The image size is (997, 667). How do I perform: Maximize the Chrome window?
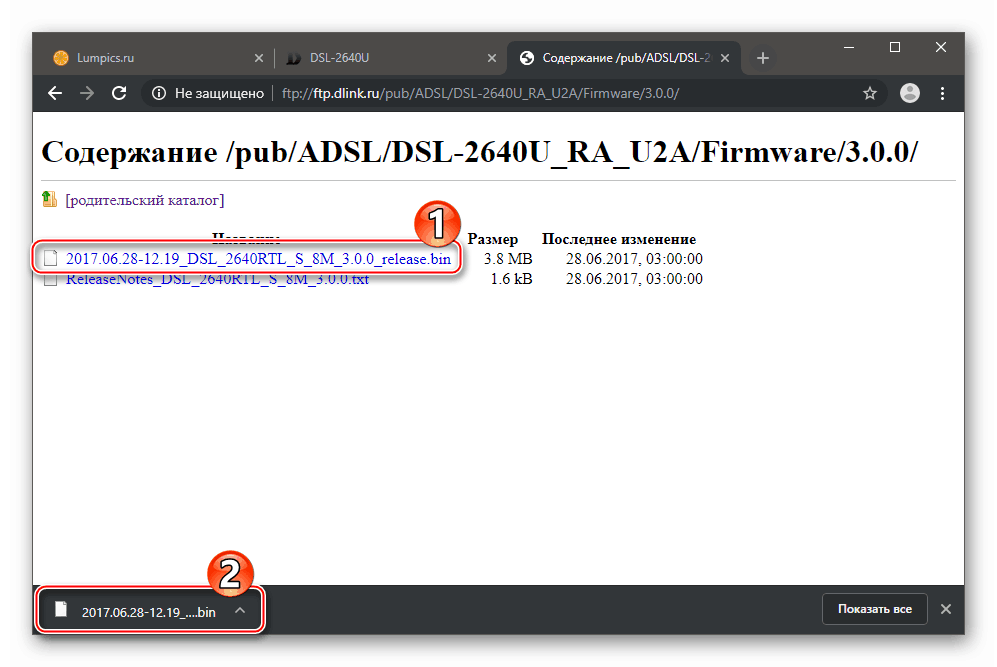click(x=895, y=48)
